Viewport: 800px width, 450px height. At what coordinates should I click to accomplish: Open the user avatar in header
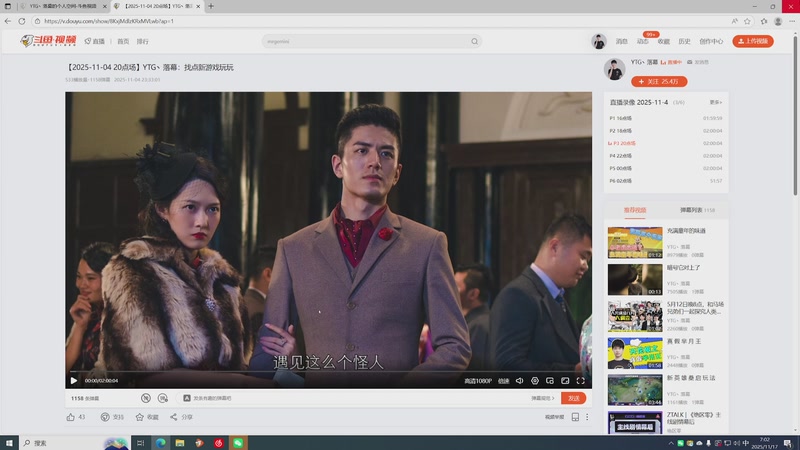tap(598, 41)
